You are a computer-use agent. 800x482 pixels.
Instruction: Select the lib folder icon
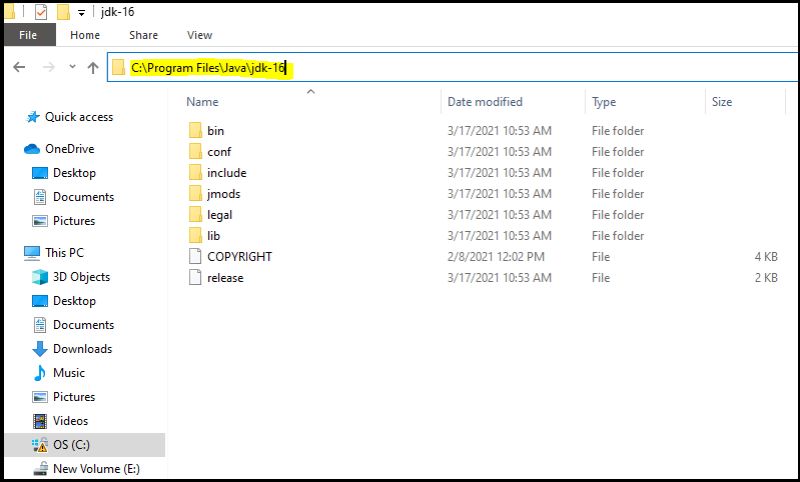pyautogui.click(x=195, y=235)
